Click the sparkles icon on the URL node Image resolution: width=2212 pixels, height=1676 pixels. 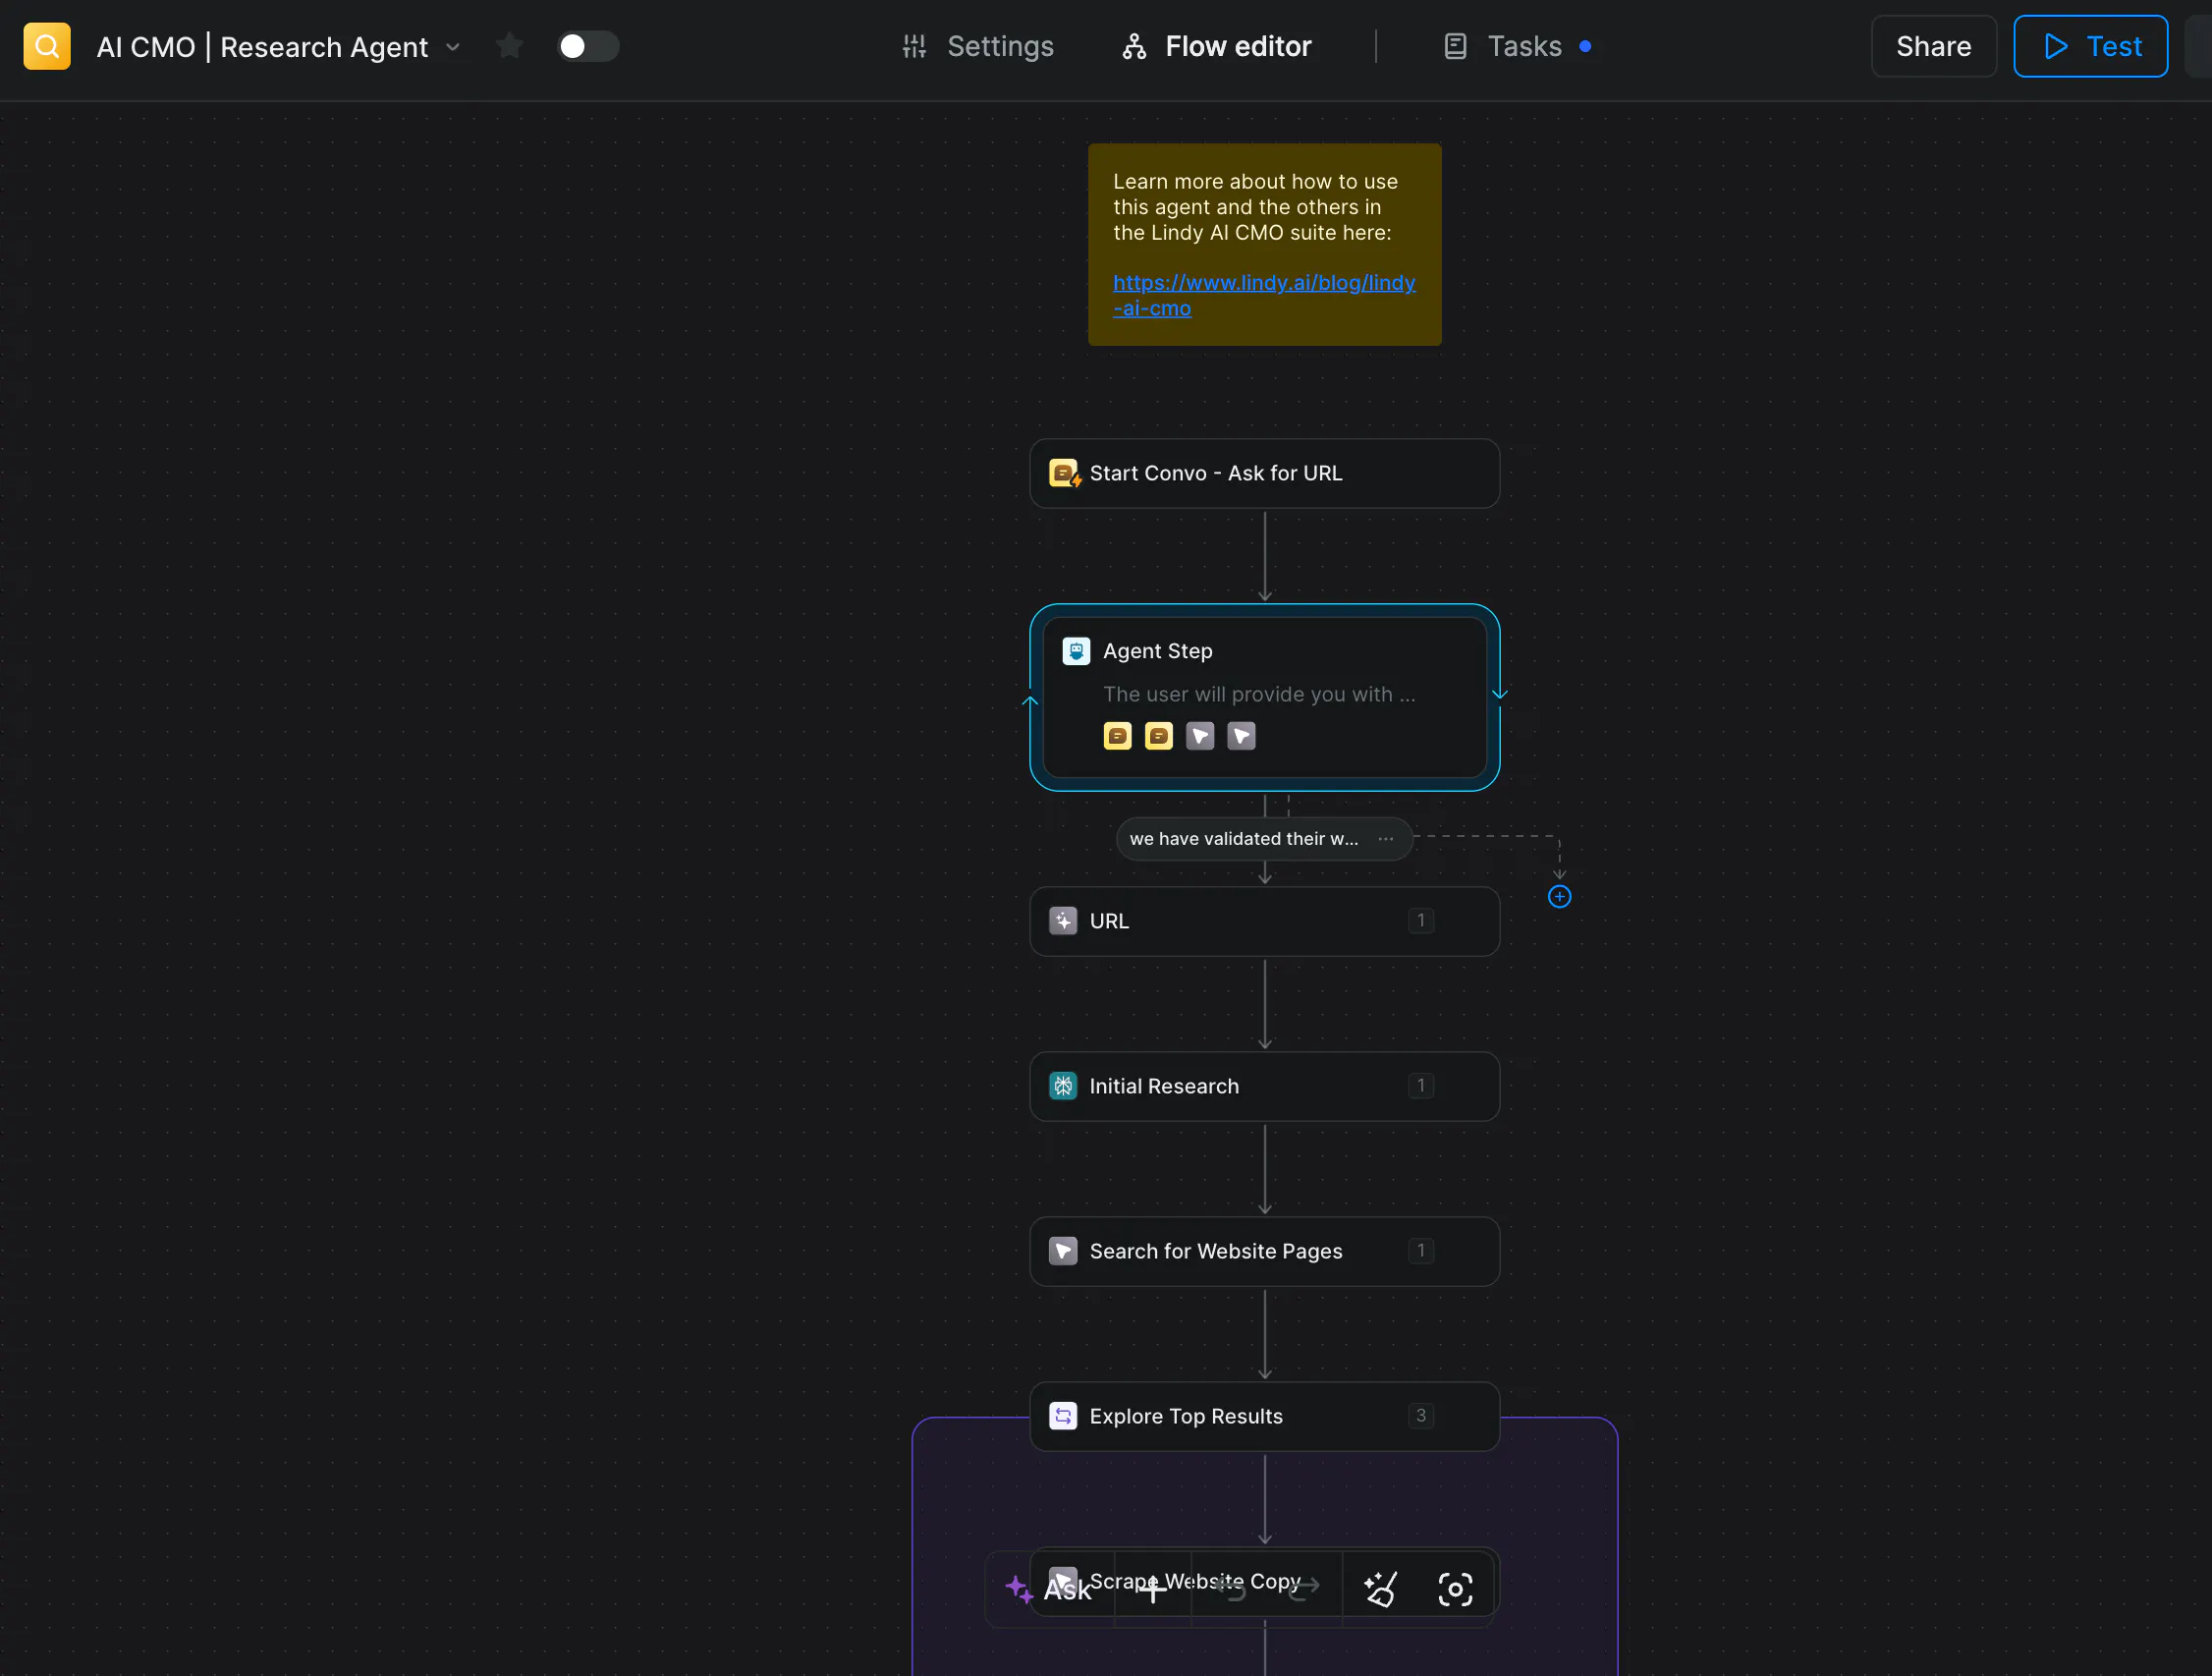1063,921
